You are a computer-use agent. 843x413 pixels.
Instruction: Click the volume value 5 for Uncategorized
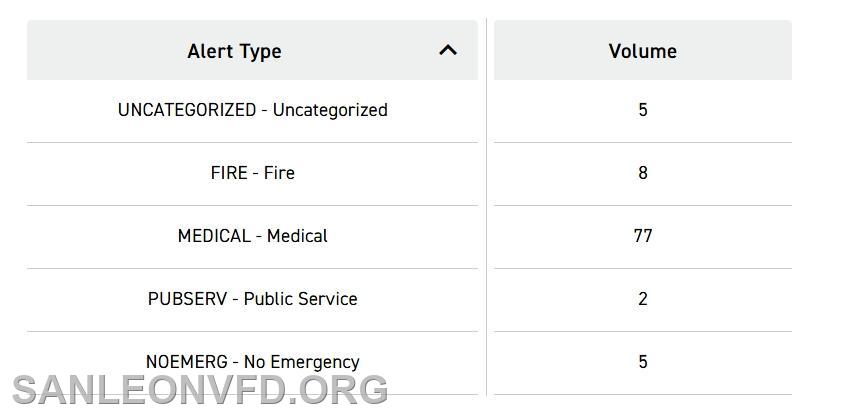tap(643, 110)
